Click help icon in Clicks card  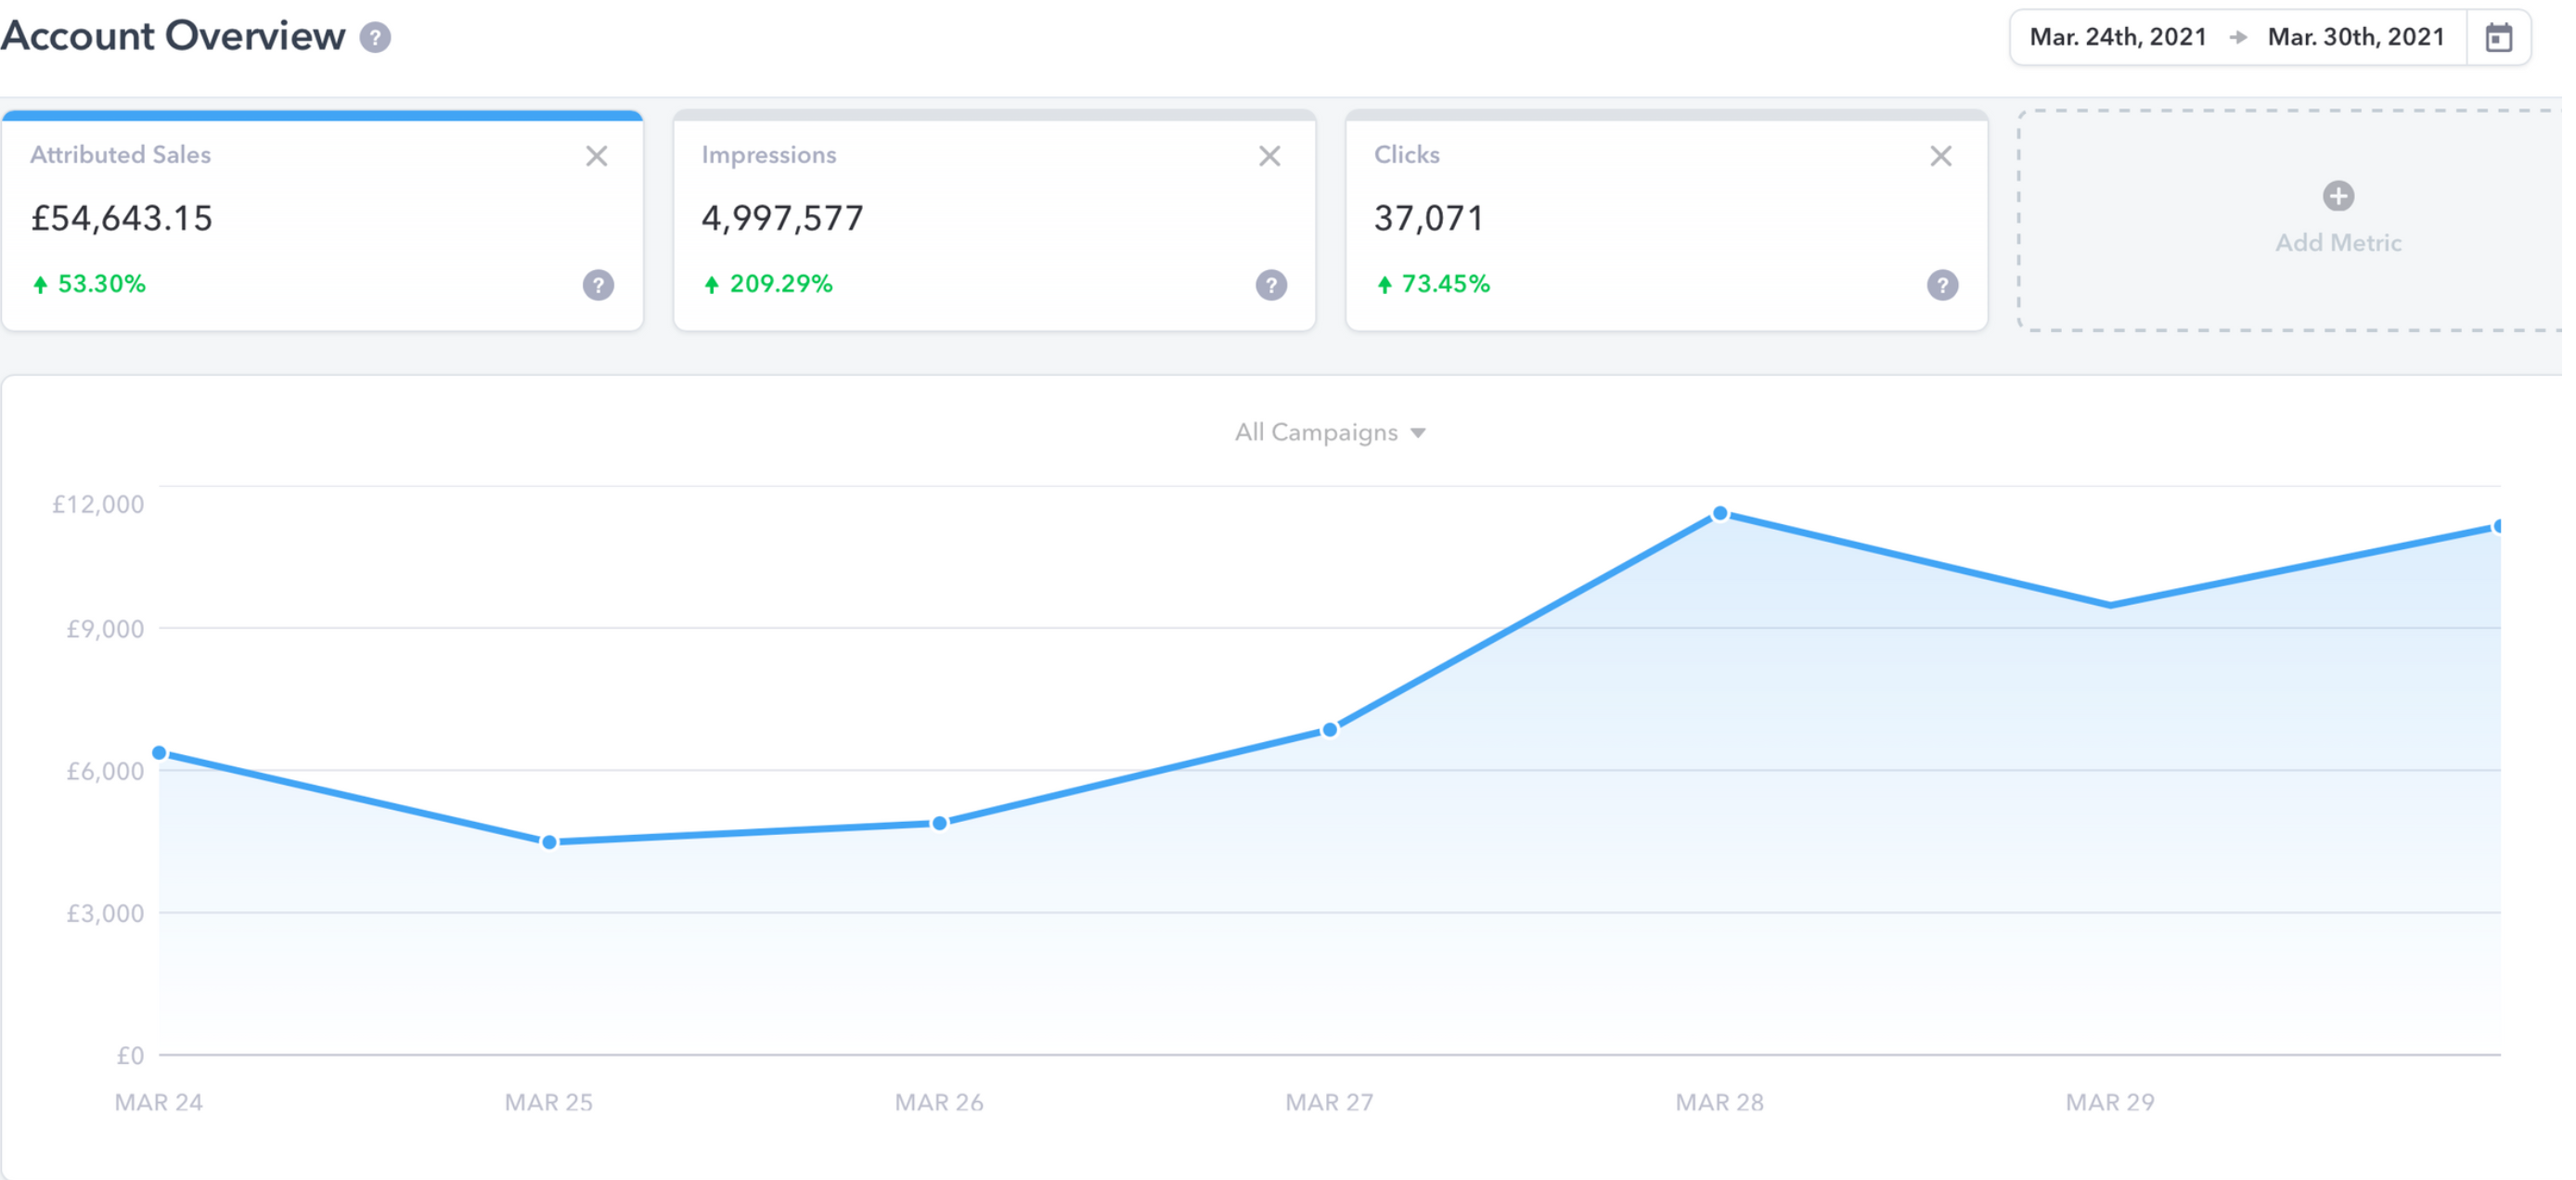(1942, 285)
